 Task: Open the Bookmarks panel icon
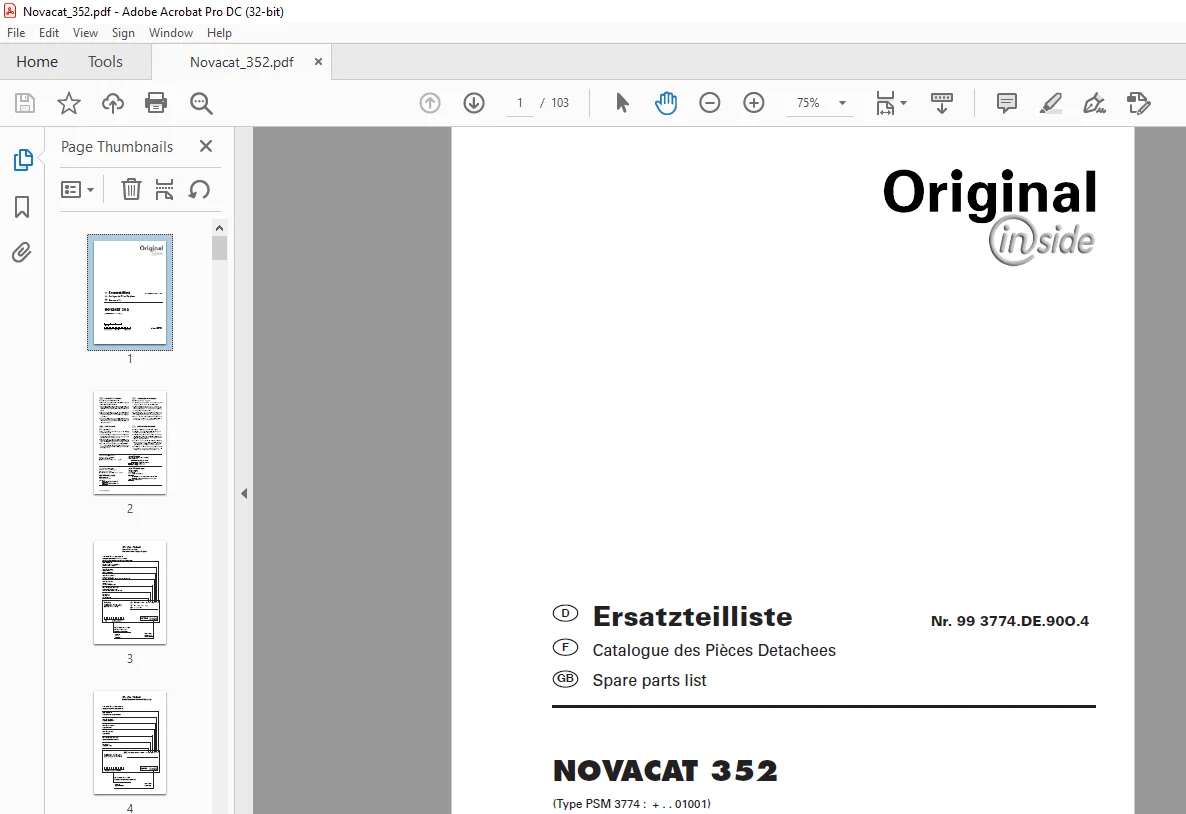pos(22,207)
